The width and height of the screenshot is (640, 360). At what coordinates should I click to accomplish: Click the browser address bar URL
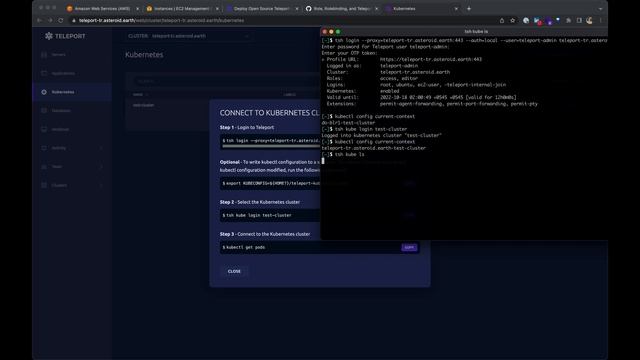[x=161, y=20]
